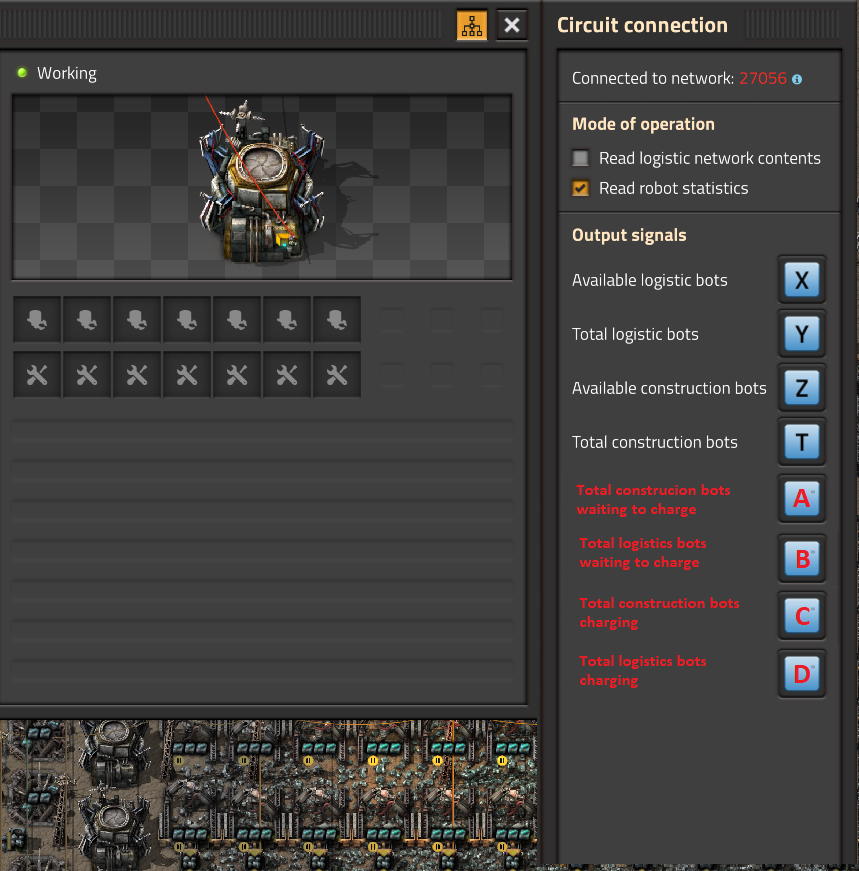
Task: Click the 'Available logistic bots' label
Action: coord(650,280)
